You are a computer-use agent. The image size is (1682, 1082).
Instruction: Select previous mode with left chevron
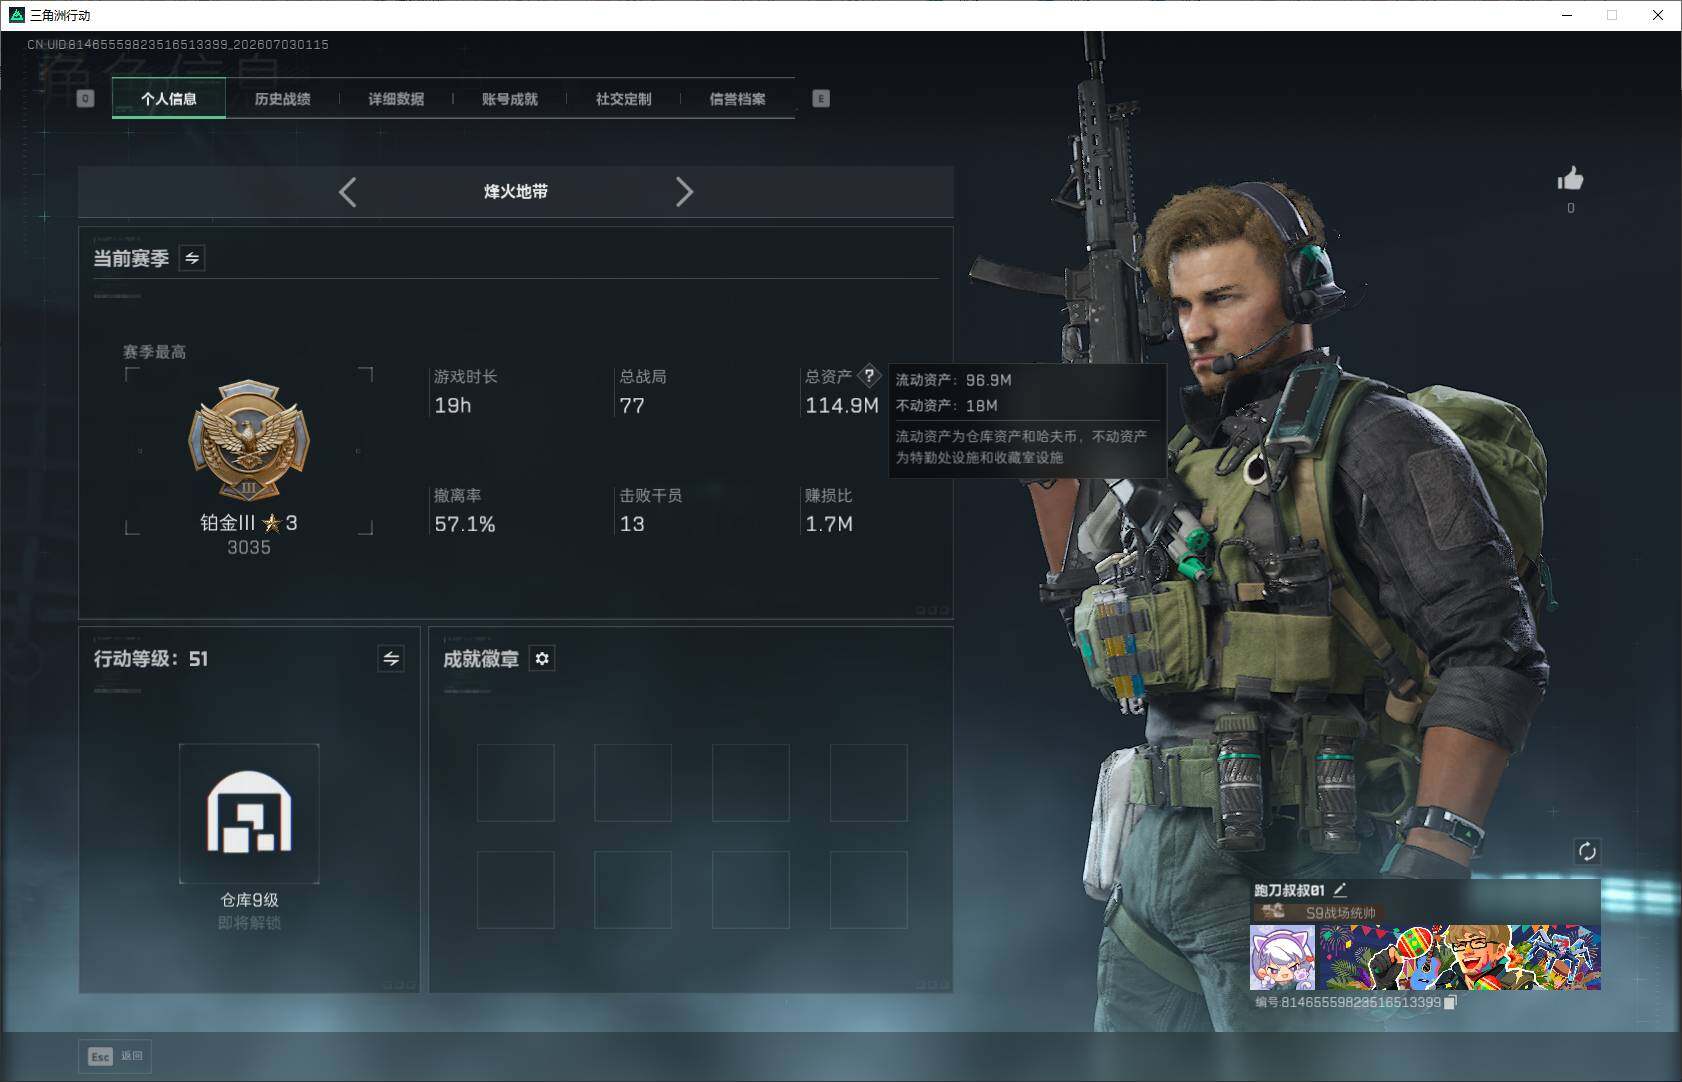pyautogui.click(x=347, y=192)
